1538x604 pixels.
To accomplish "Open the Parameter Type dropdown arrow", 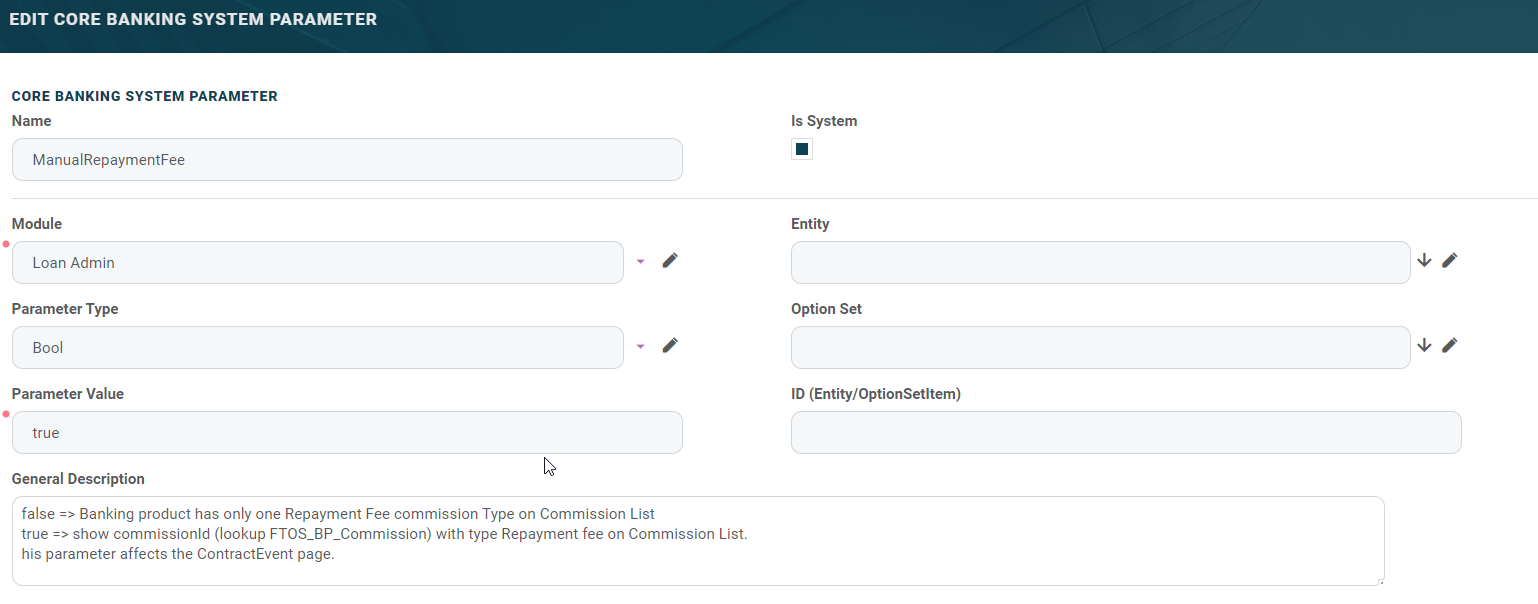I will pos(641,347).
